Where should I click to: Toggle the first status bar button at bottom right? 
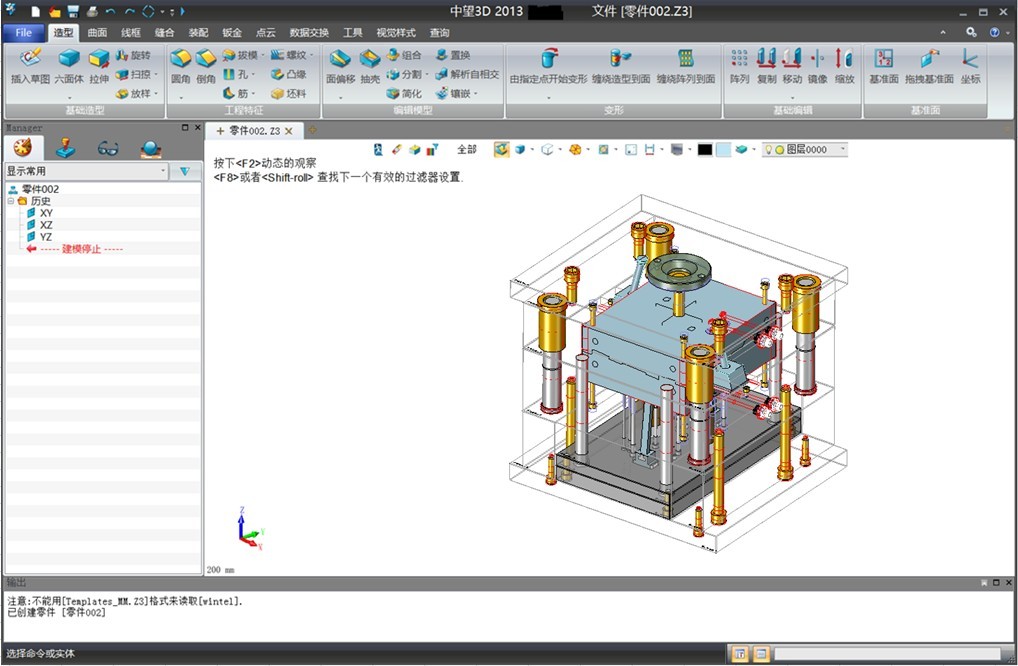click(x=740, y=654)
